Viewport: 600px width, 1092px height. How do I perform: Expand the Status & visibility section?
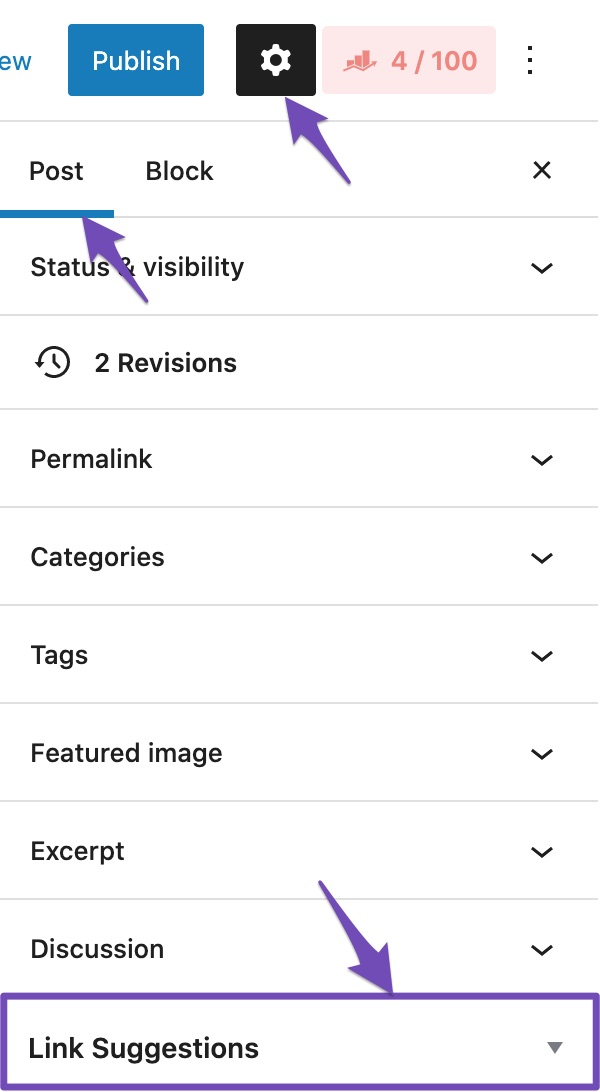pyautogui.click(x=300, y=267)
